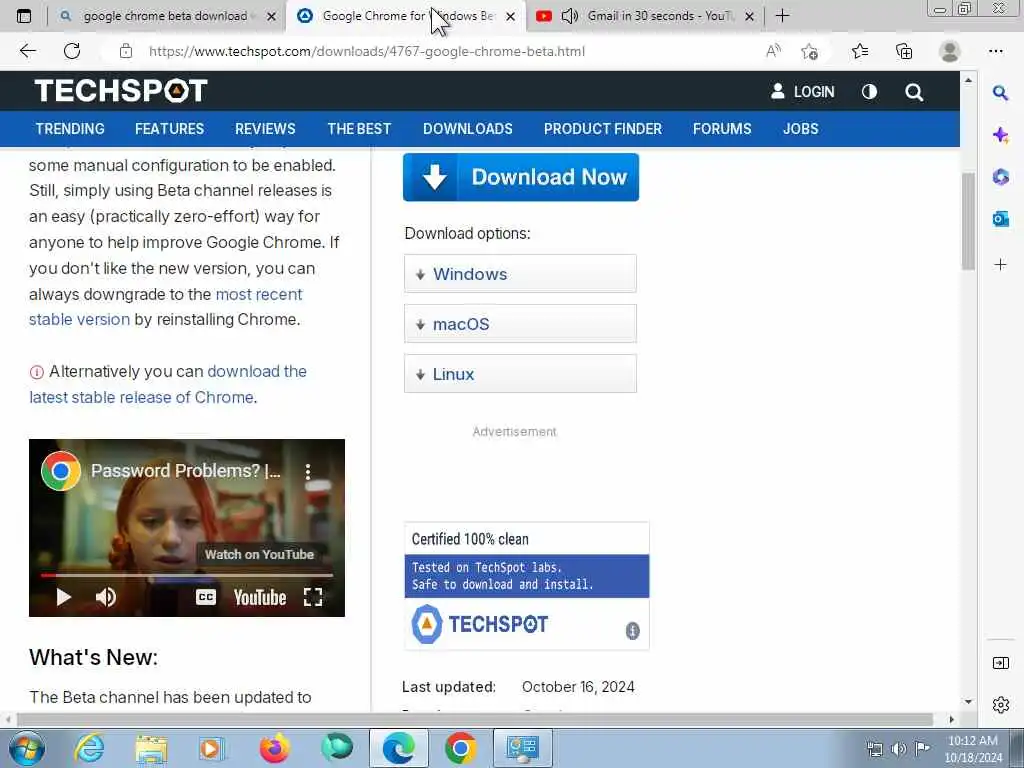Open a new browser tab
1024x768 pixels.
782,16
